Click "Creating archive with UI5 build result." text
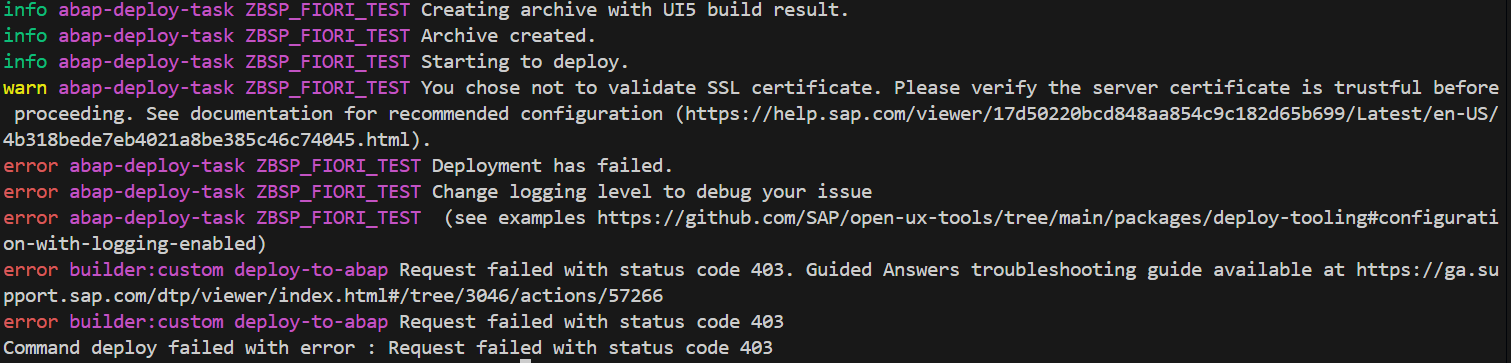 click(x=636, y=10)
